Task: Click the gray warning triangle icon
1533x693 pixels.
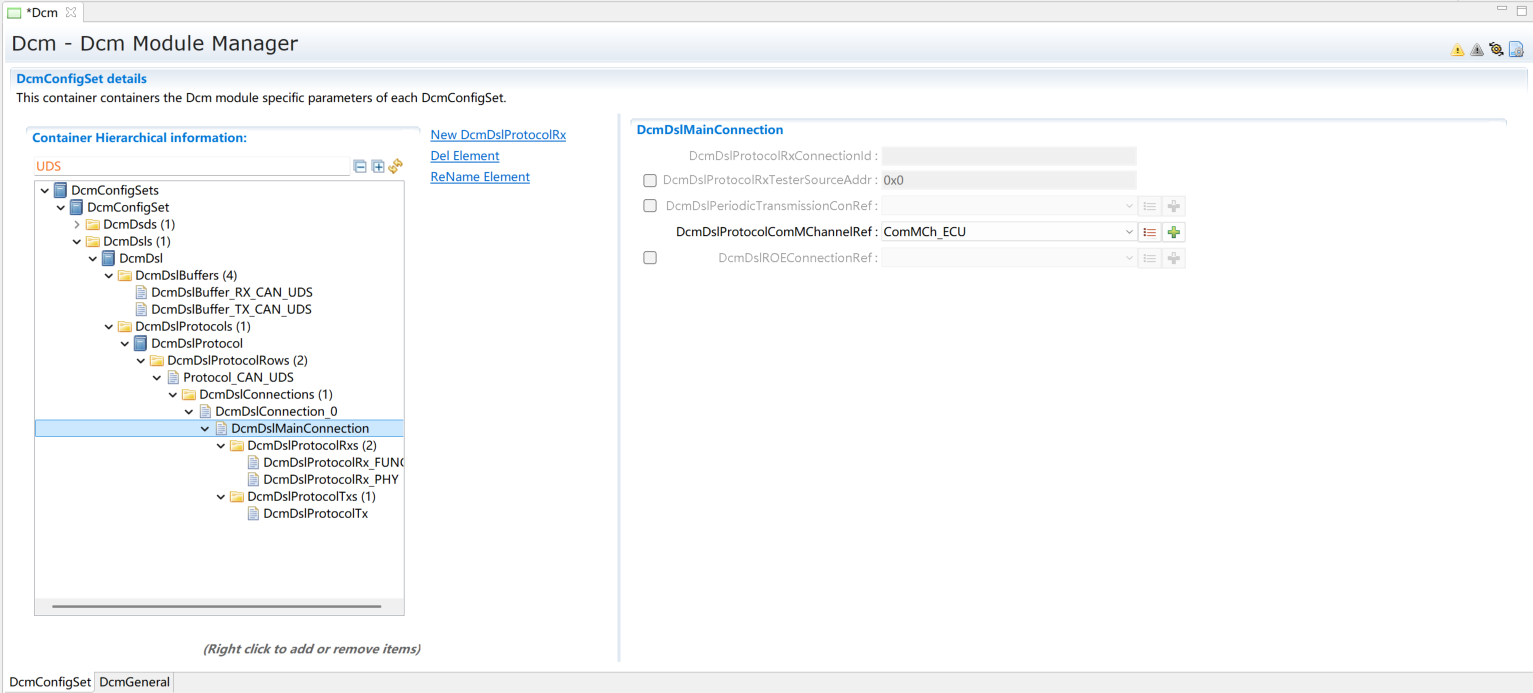Action: click(x=1476, y=49)
